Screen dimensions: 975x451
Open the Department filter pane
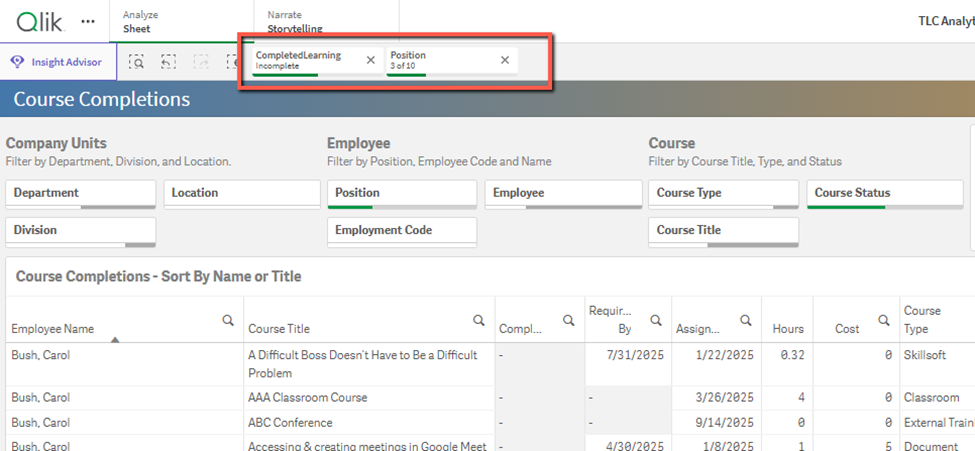click(x=81, y=193)
